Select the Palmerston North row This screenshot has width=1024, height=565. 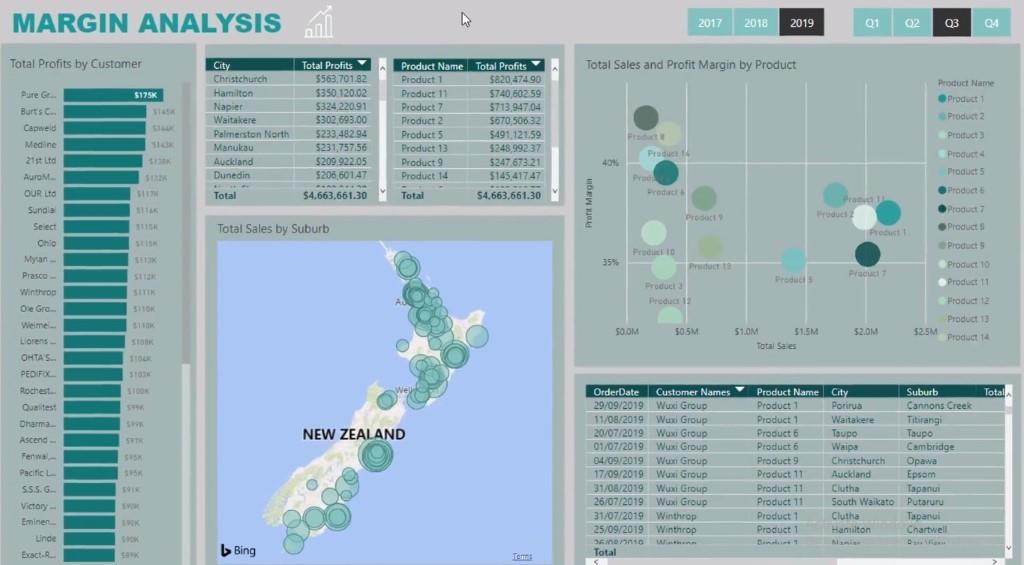(291, 134)
